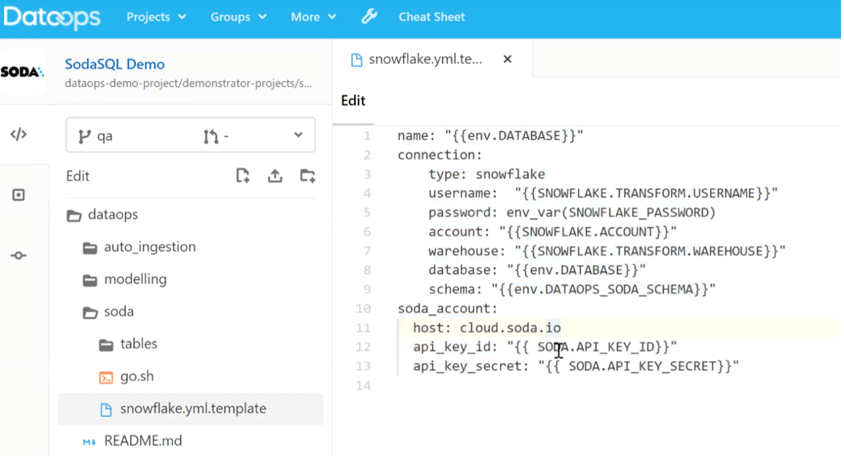Select the code edit sidebar icon

coord(18,134)
